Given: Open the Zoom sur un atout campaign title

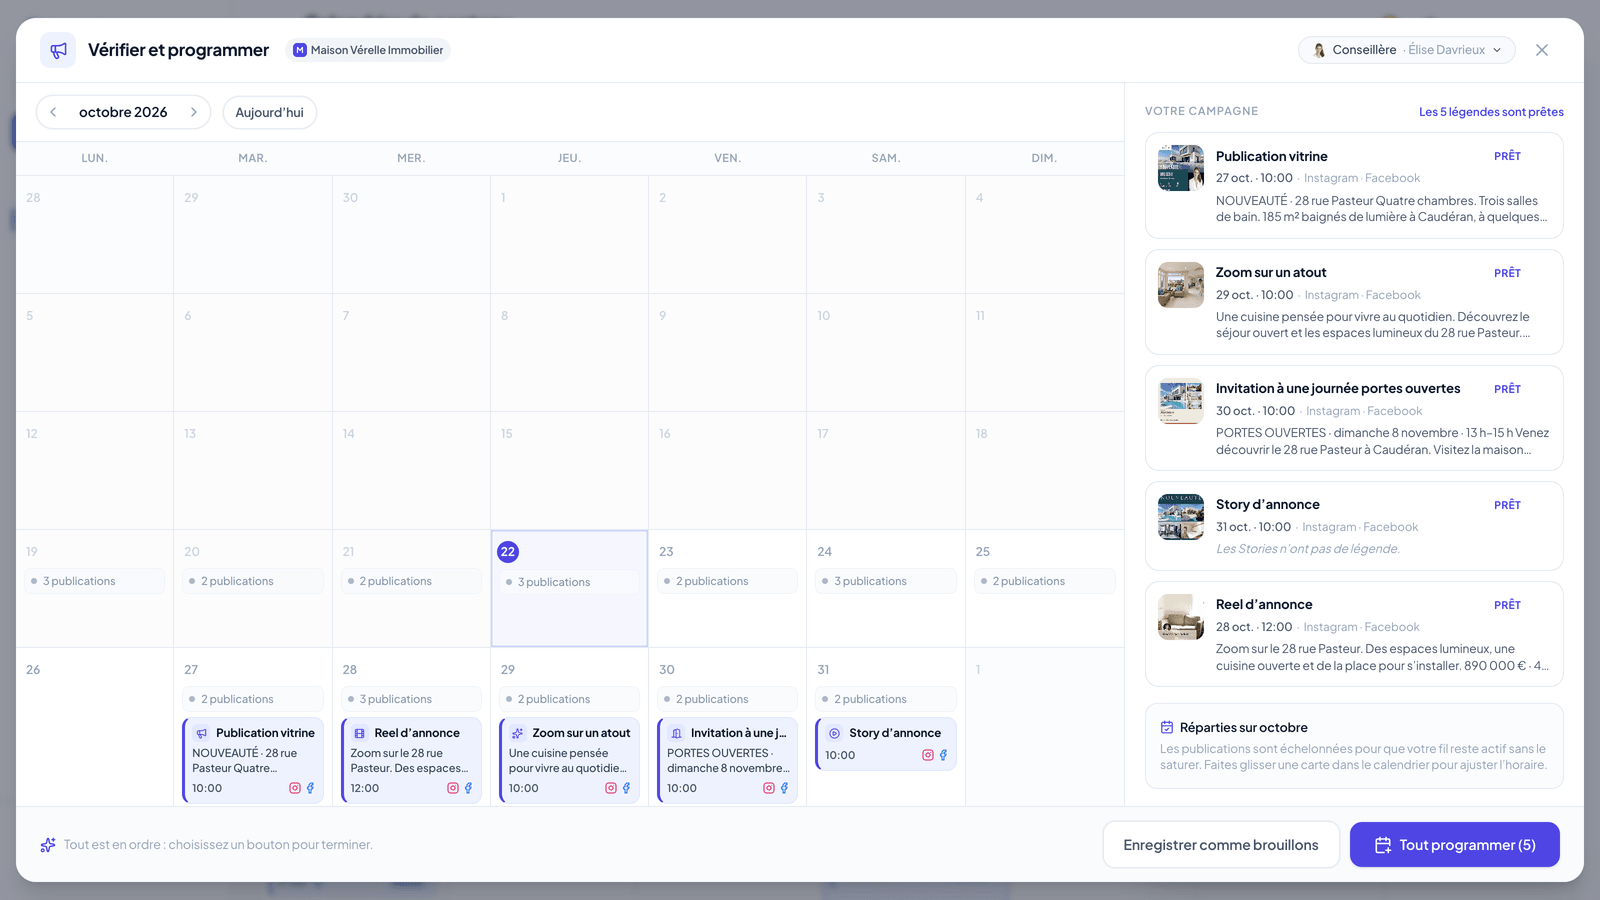Looking at the screenshot, I should [x=1271, y=272].
